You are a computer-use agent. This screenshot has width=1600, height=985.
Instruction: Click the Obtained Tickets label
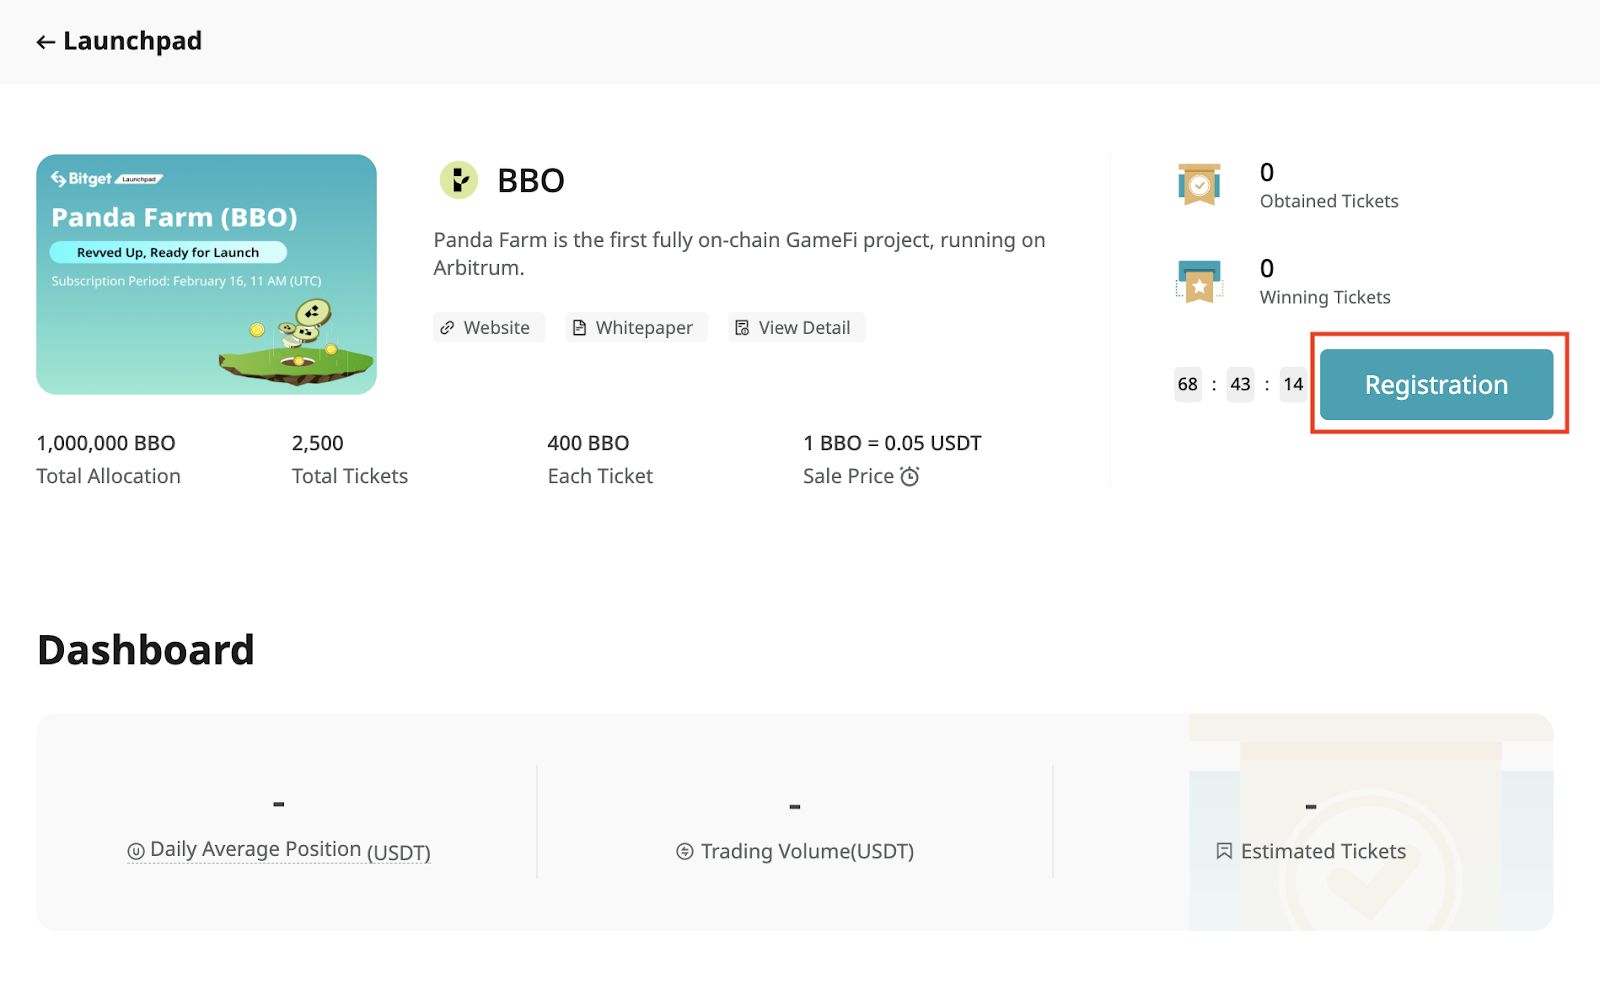tap(1329, 201)
